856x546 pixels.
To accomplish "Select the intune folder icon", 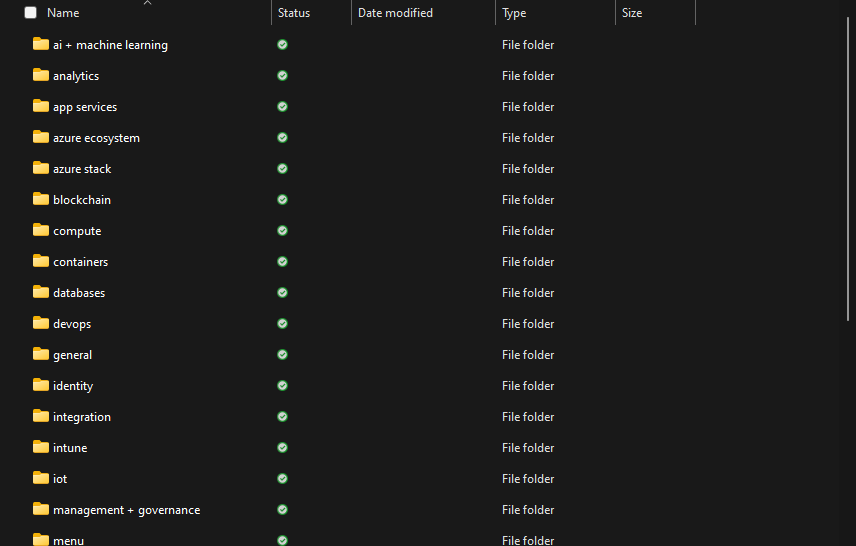I will pos(40,447).
